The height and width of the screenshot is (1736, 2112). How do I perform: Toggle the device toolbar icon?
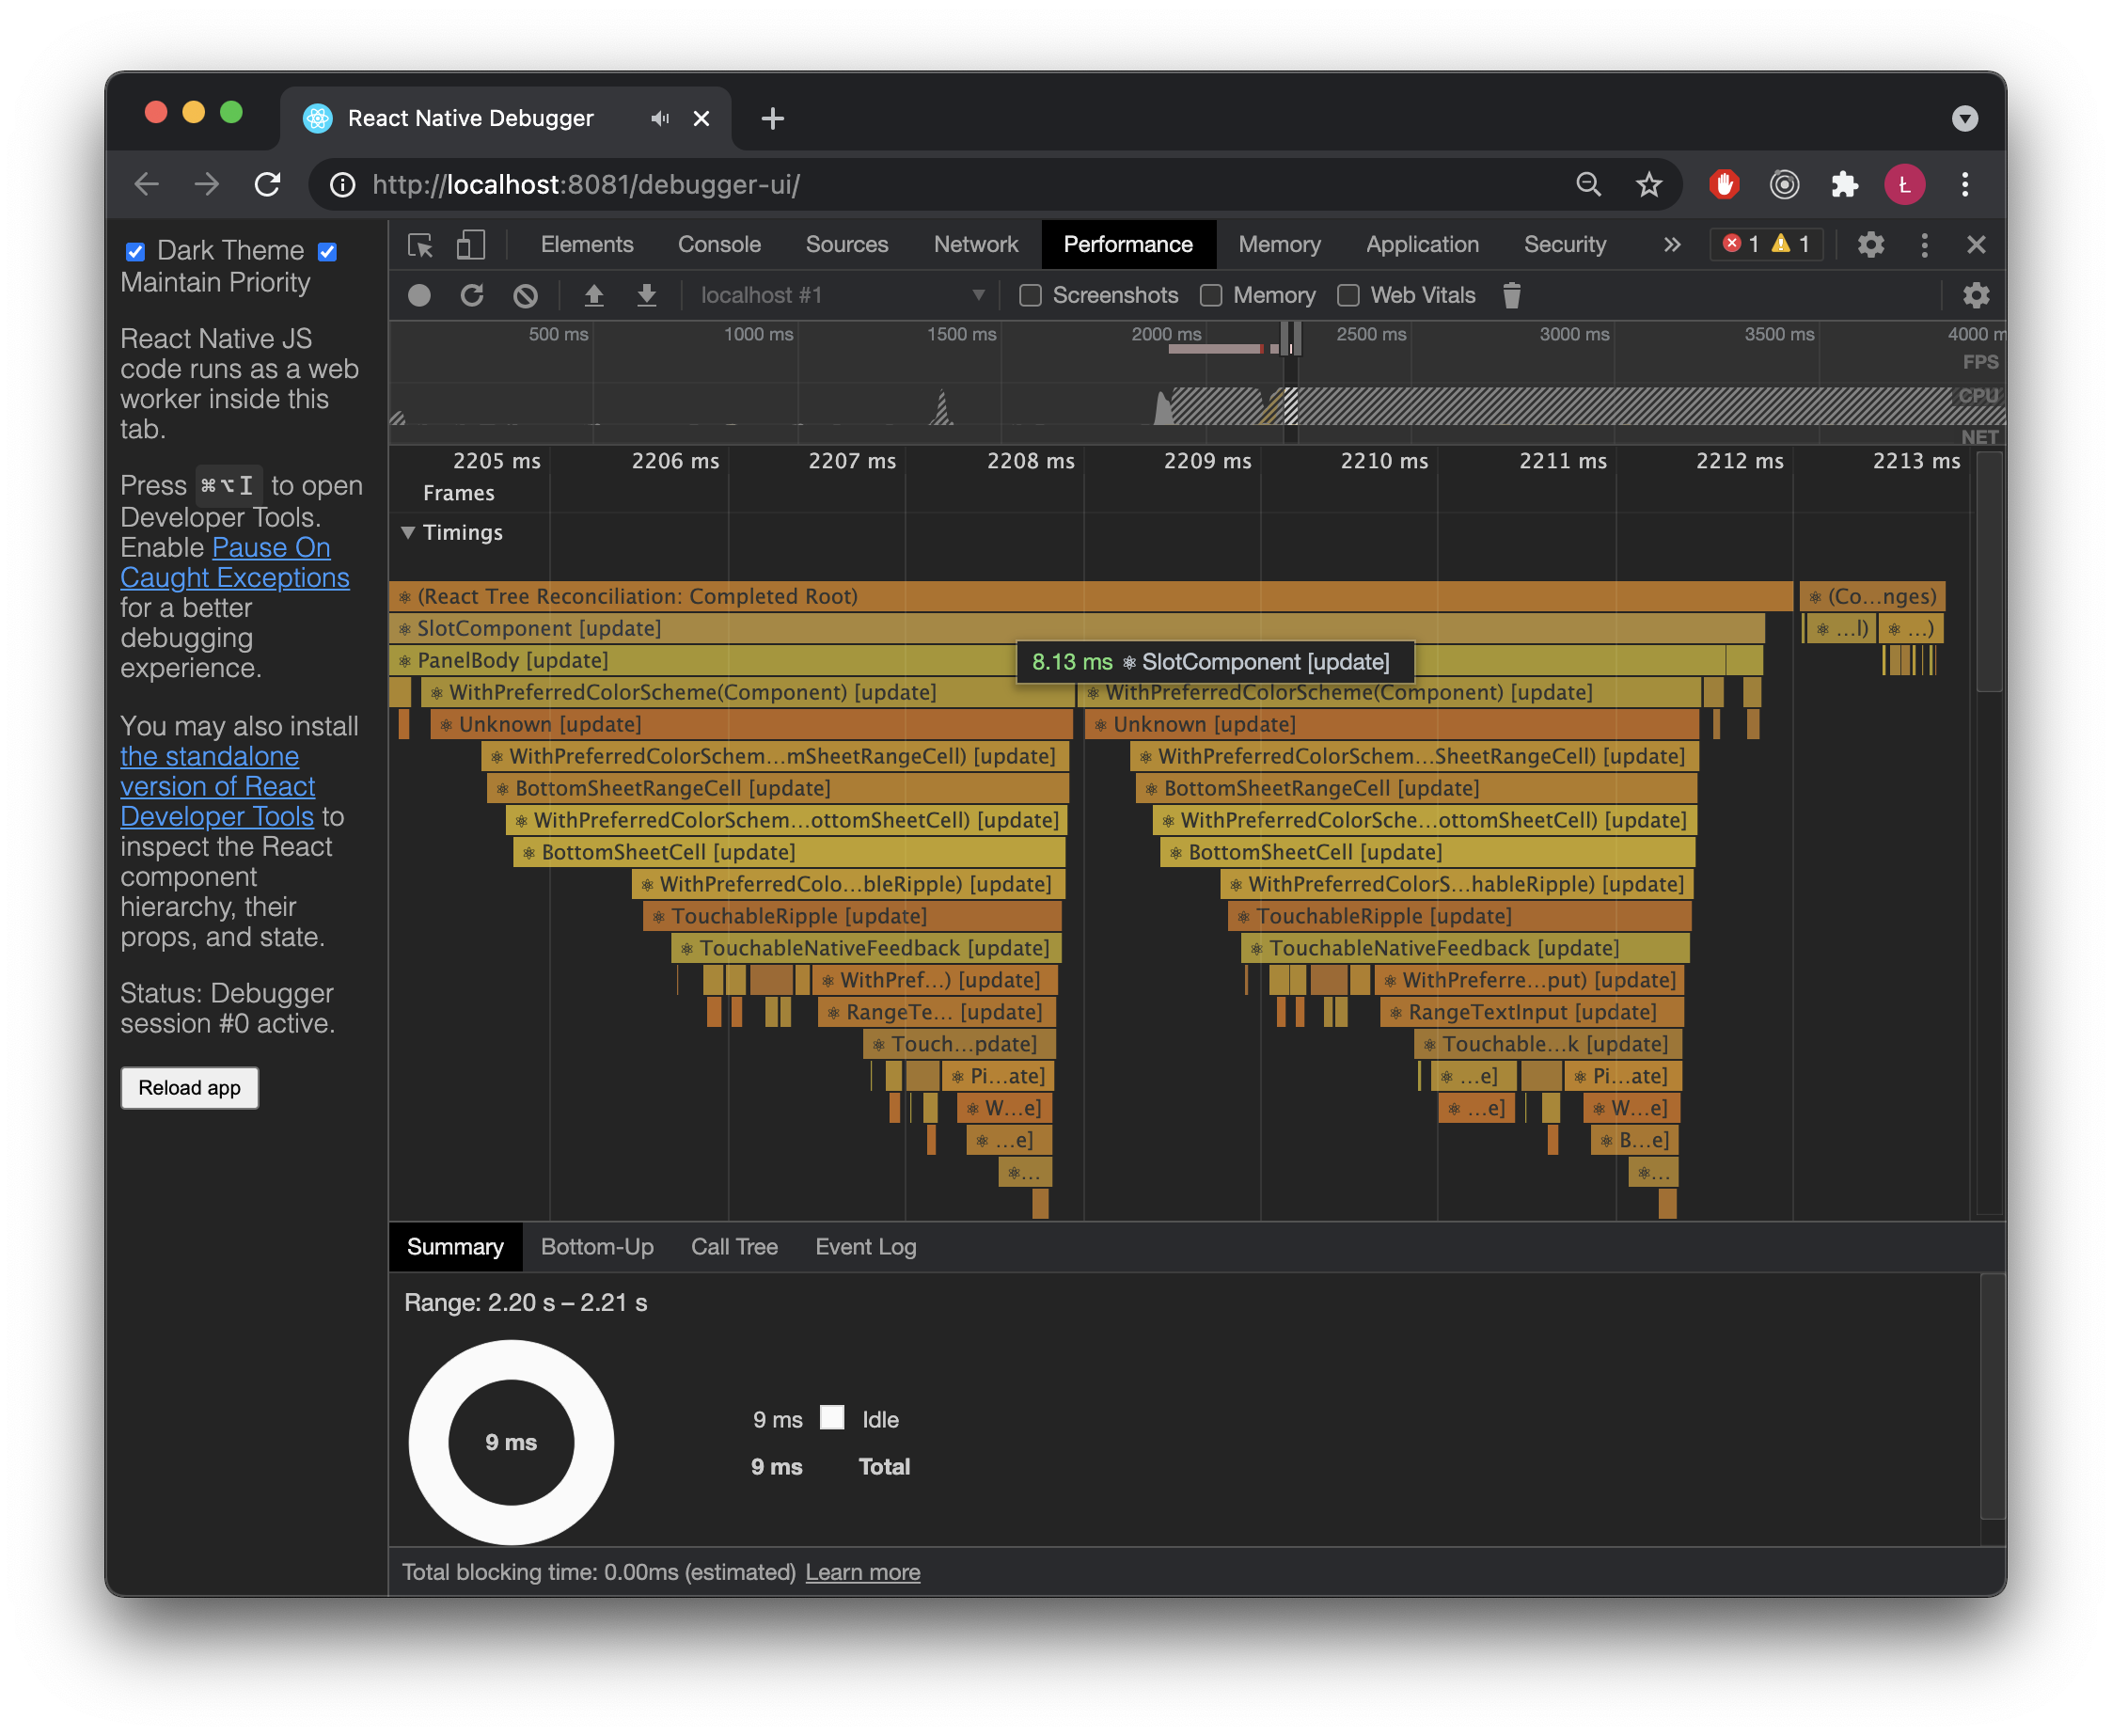pyautogui.click(x=470, y=245)
